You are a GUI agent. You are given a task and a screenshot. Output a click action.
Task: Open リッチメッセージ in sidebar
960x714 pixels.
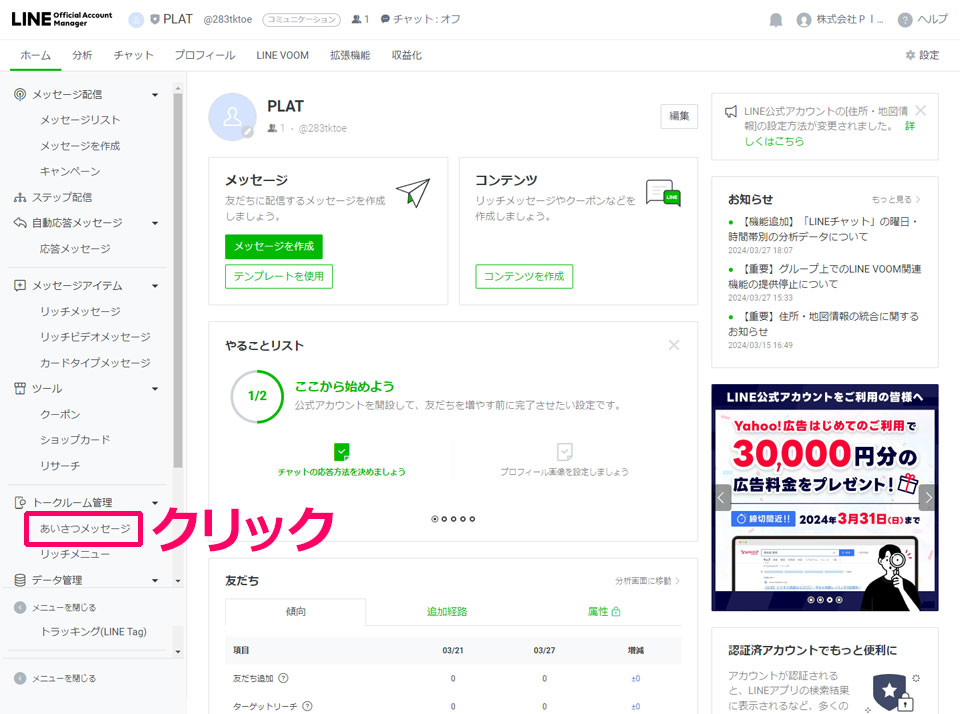tap(80, 312)
